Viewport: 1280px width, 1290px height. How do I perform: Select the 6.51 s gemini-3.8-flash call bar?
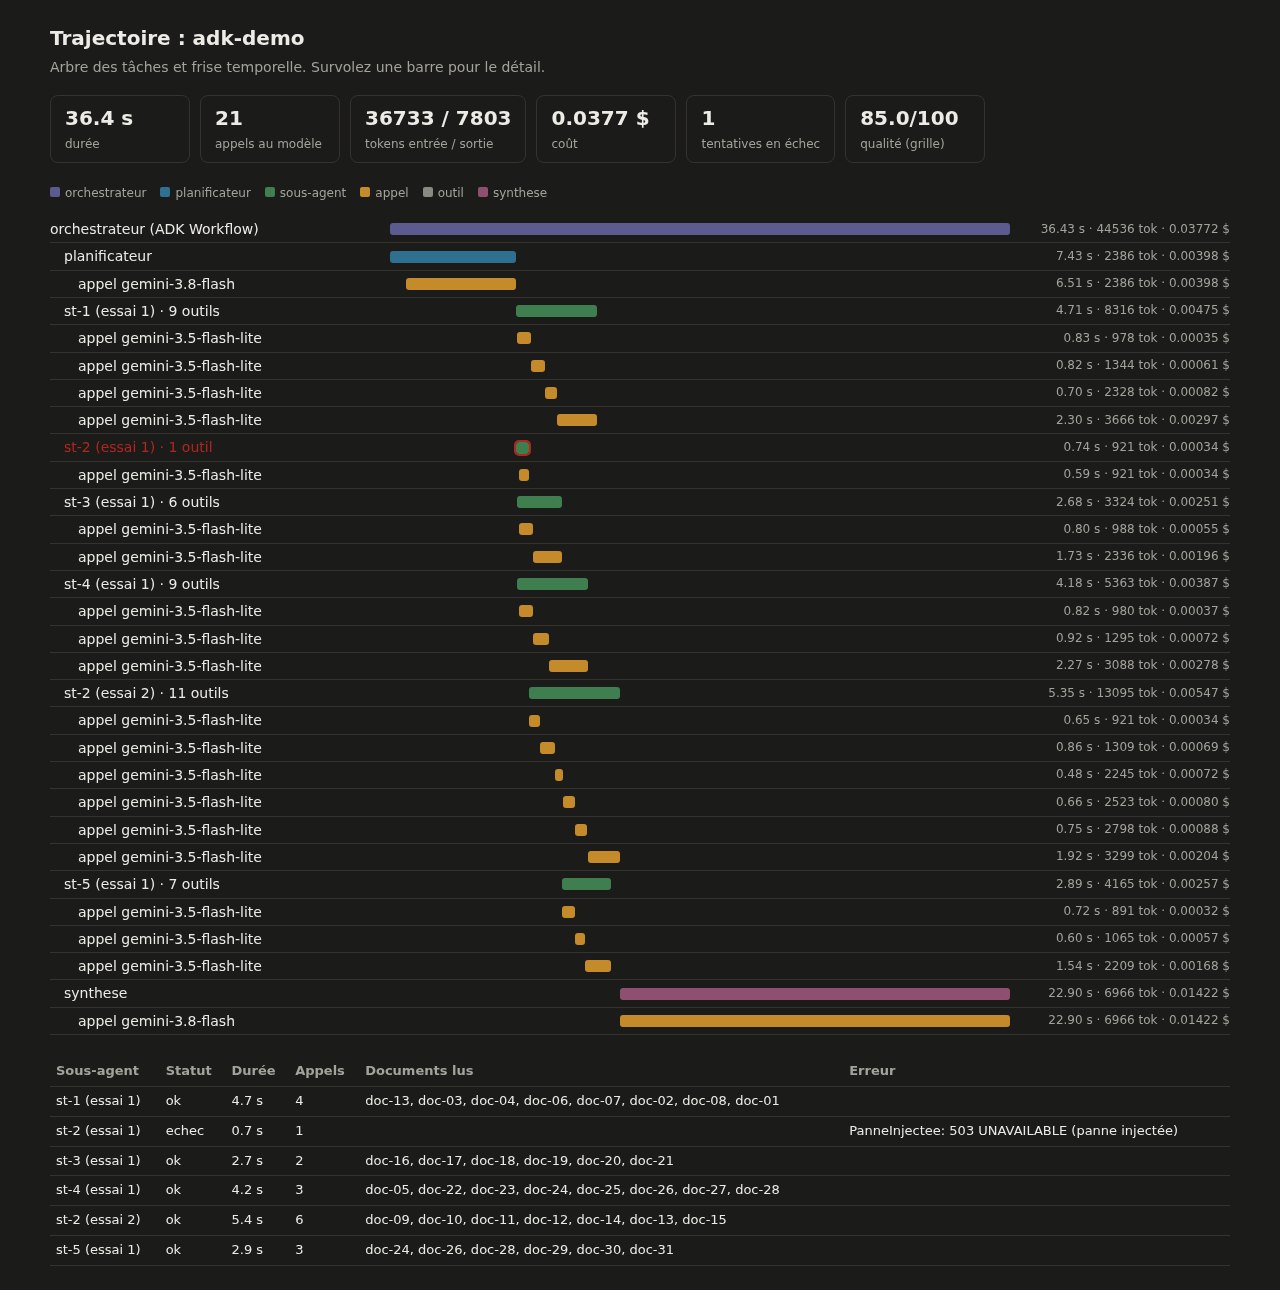pyautogui.click(x=461, y=284)
